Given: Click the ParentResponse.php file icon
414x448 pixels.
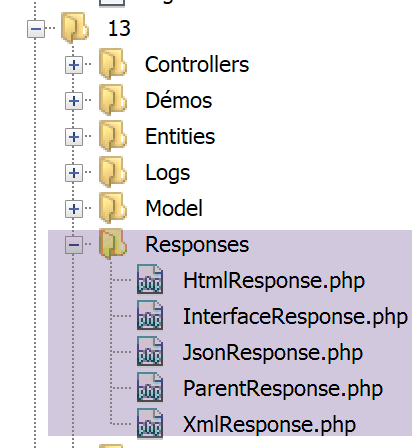Looking at the screenshot, I should point(150,387).
